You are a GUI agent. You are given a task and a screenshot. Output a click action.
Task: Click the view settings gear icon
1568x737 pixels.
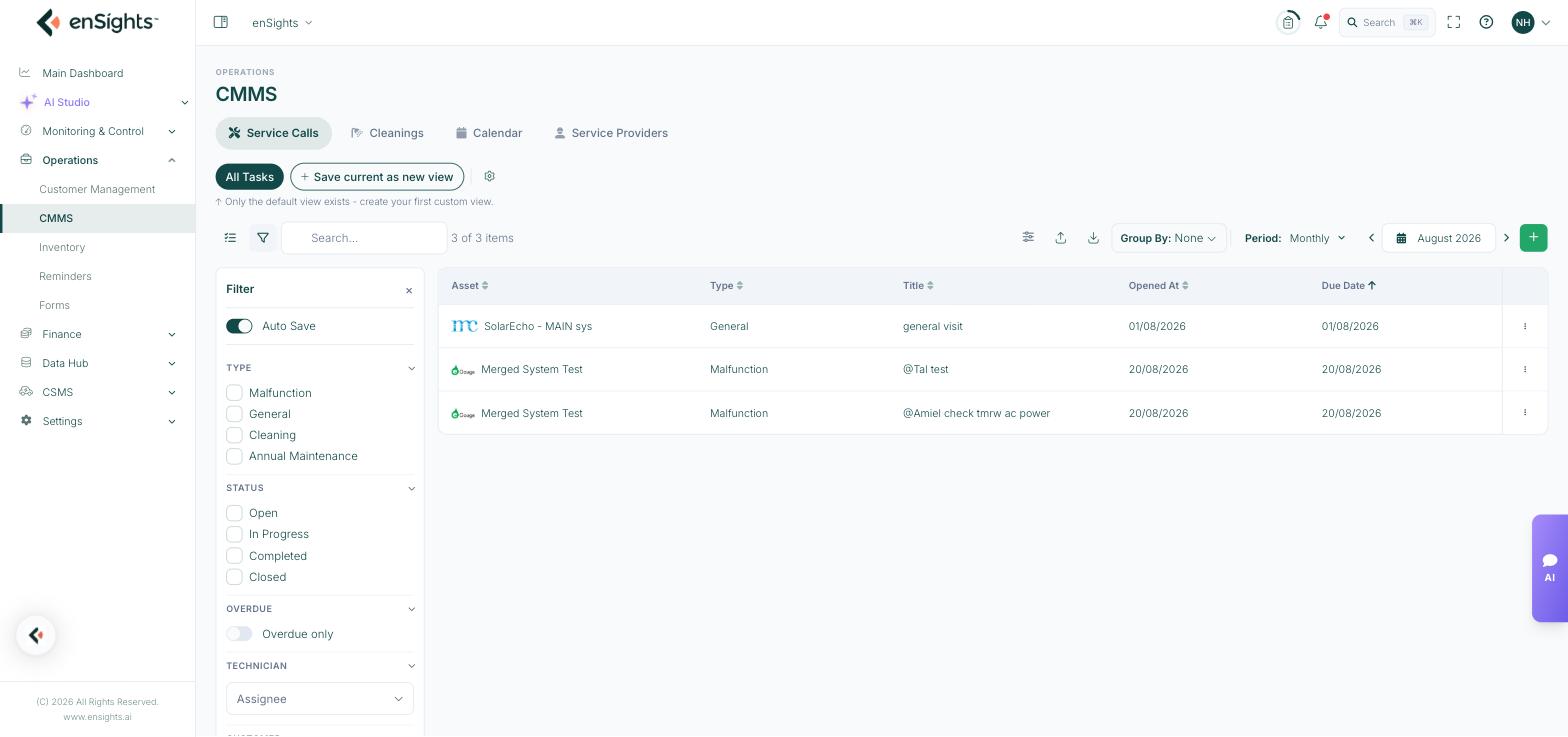[x=489, y=176]
